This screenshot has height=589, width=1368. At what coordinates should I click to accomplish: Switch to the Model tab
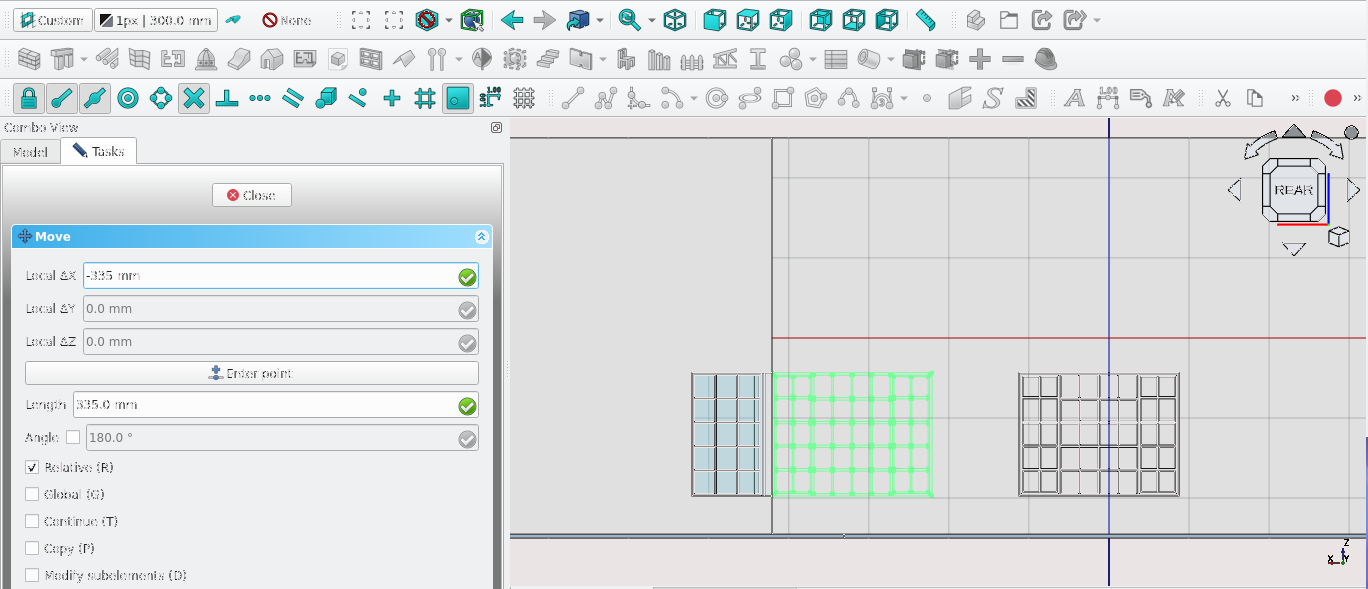[30, 152]
